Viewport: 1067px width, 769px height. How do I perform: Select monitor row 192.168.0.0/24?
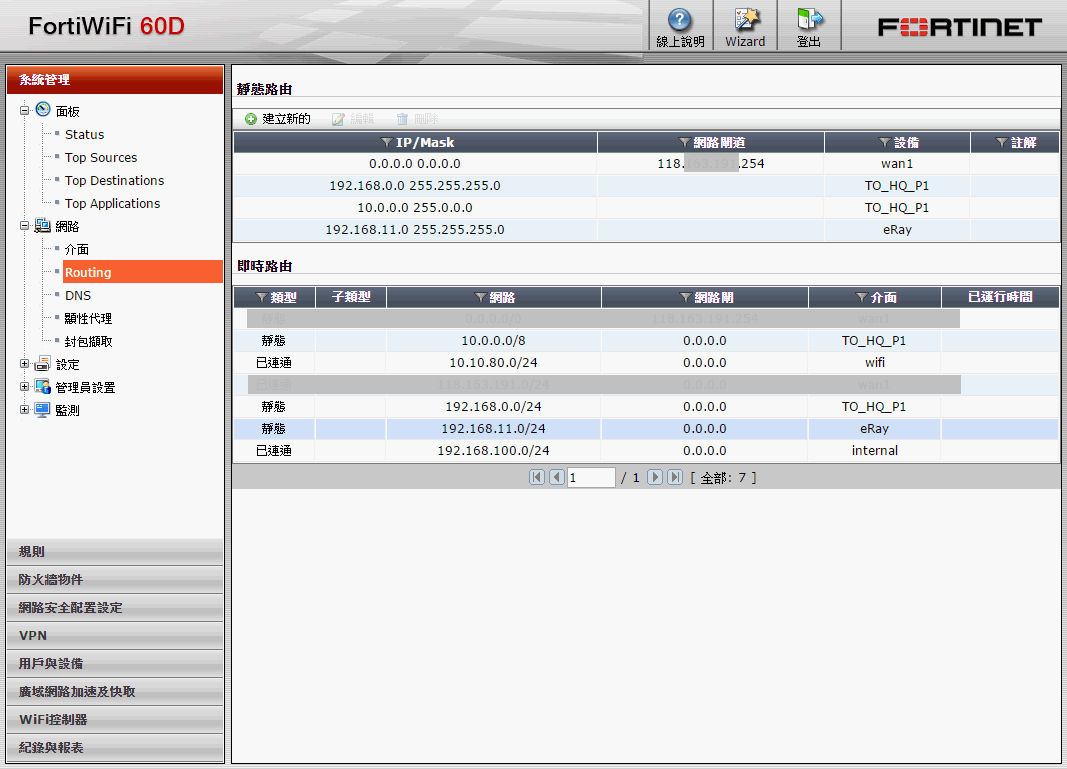646,406
